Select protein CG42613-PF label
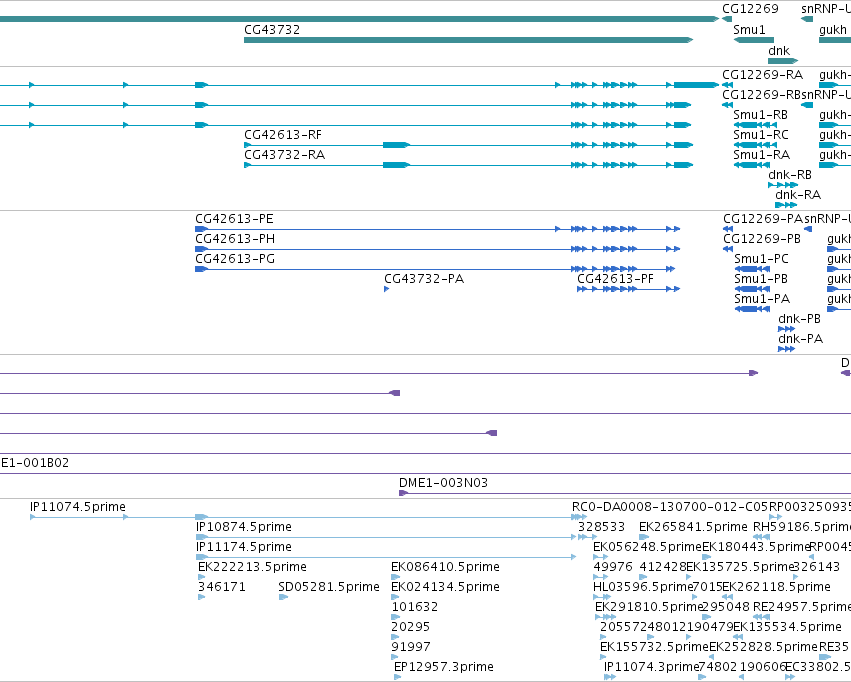Viewport: 851px width, 682px height. [x=615, y=279]
